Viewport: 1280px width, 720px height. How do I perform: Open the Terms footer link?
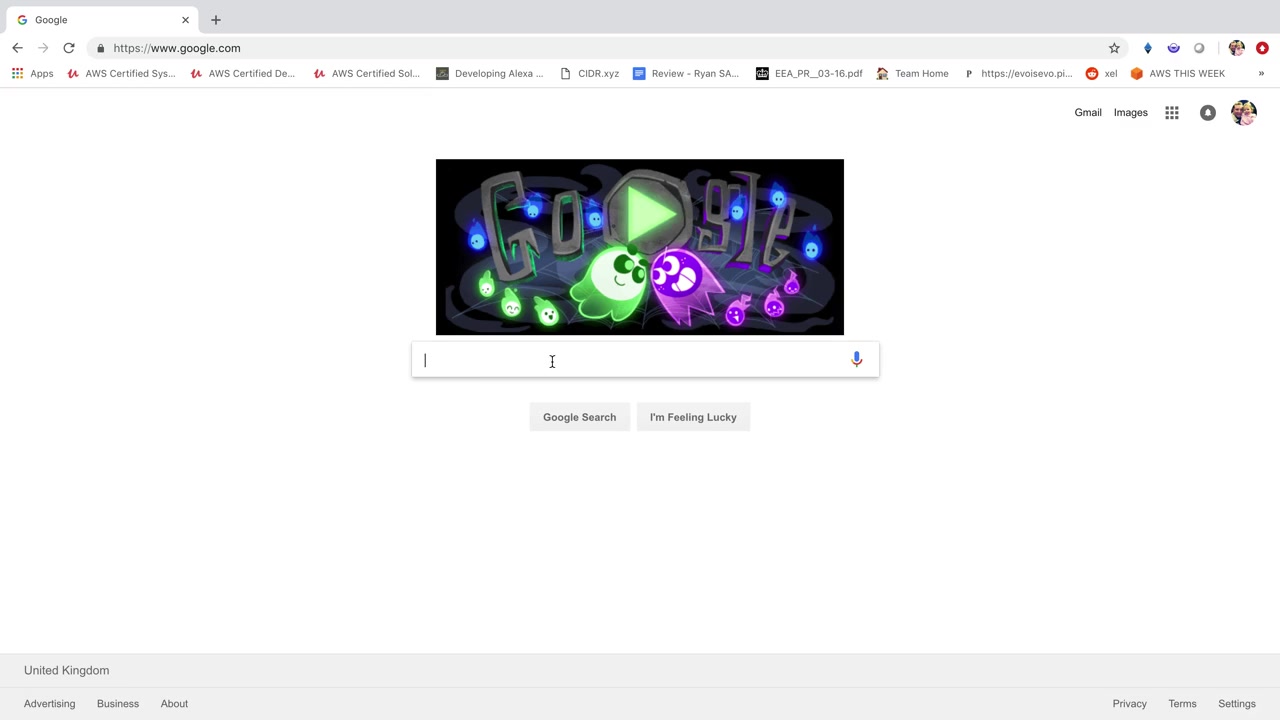[x=1182, y=704]
